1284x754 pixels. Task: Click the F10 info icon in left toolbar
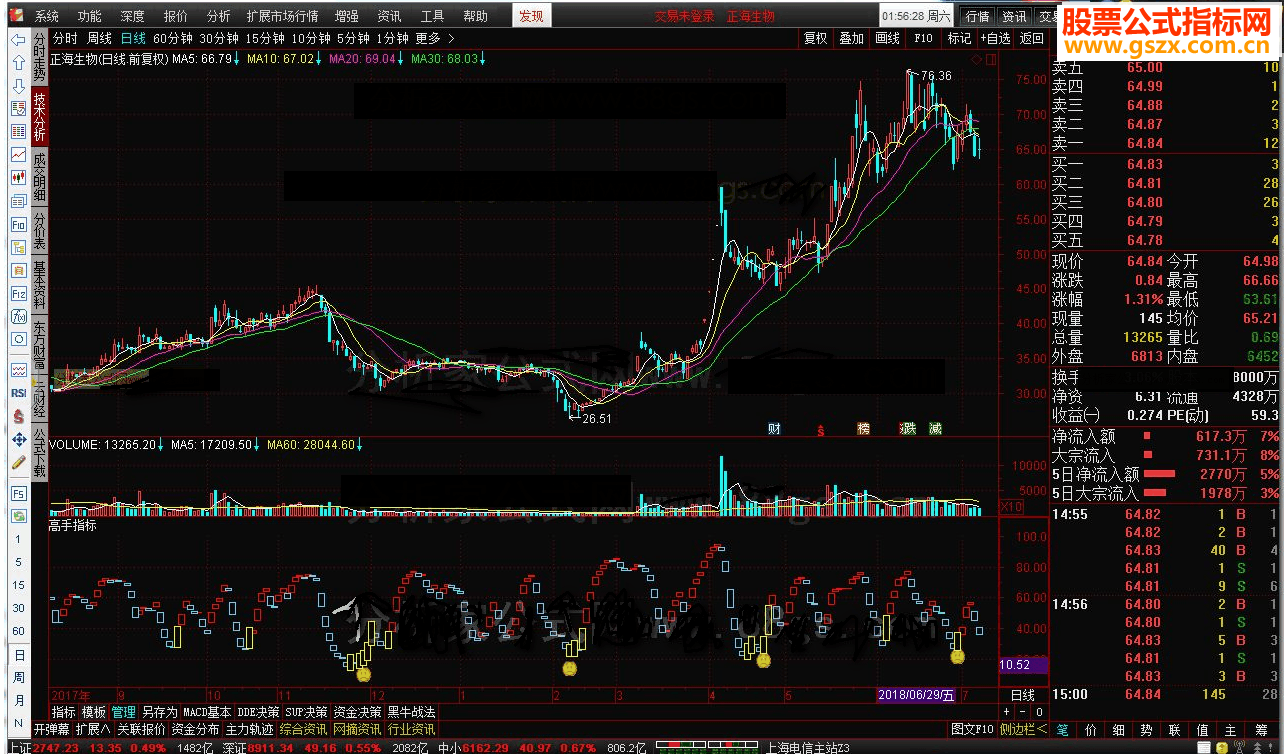[18, 225]
